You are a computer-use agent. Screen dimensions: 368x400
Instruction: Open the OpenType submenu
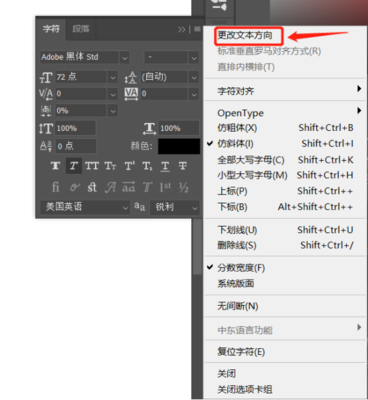(285, 113)
